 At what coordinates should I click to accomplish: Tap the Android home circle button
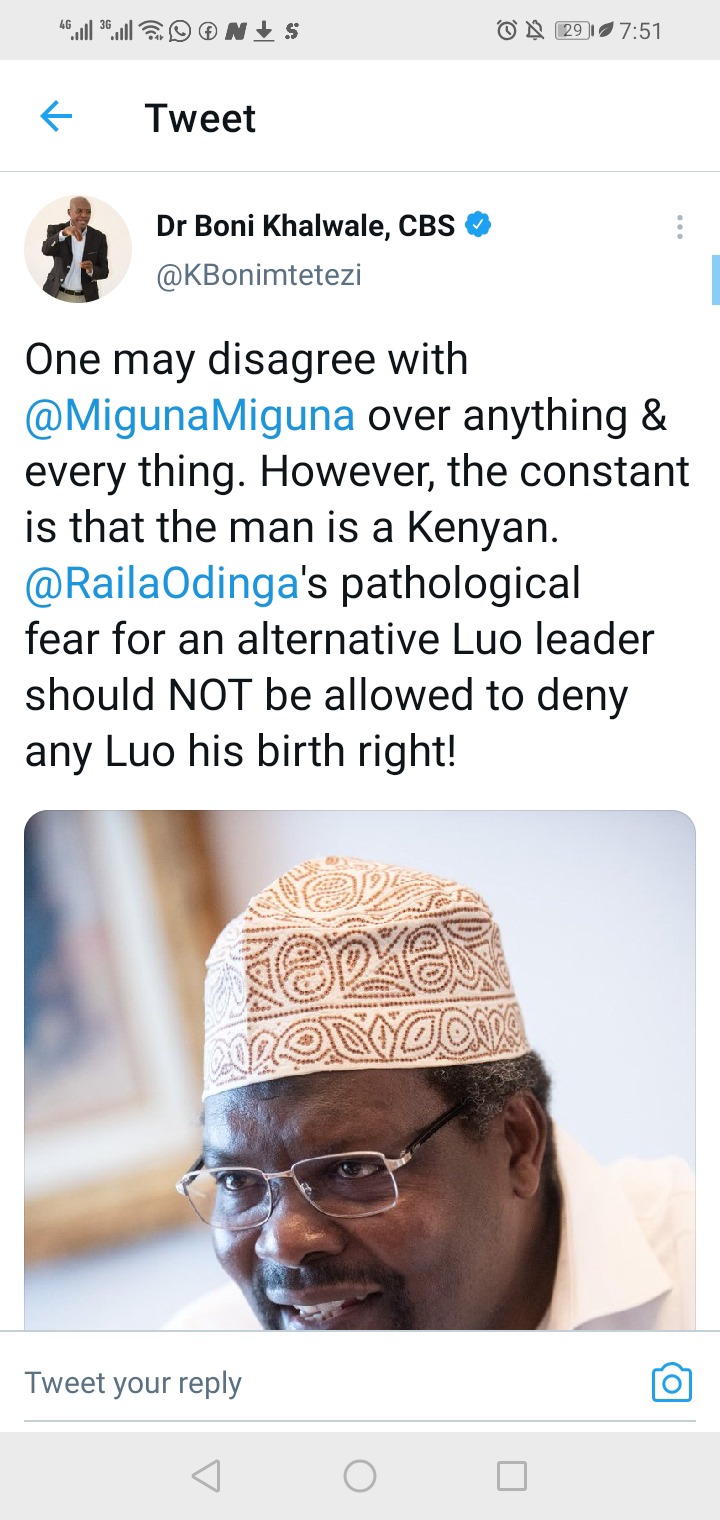360,1476
